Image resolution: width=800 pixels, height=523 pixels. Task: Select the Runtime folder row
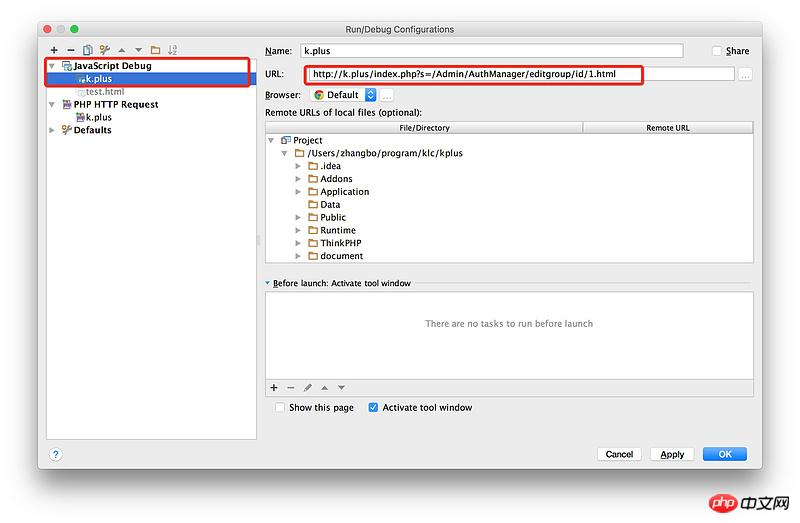pyautogui.click(x=509, y=231)
